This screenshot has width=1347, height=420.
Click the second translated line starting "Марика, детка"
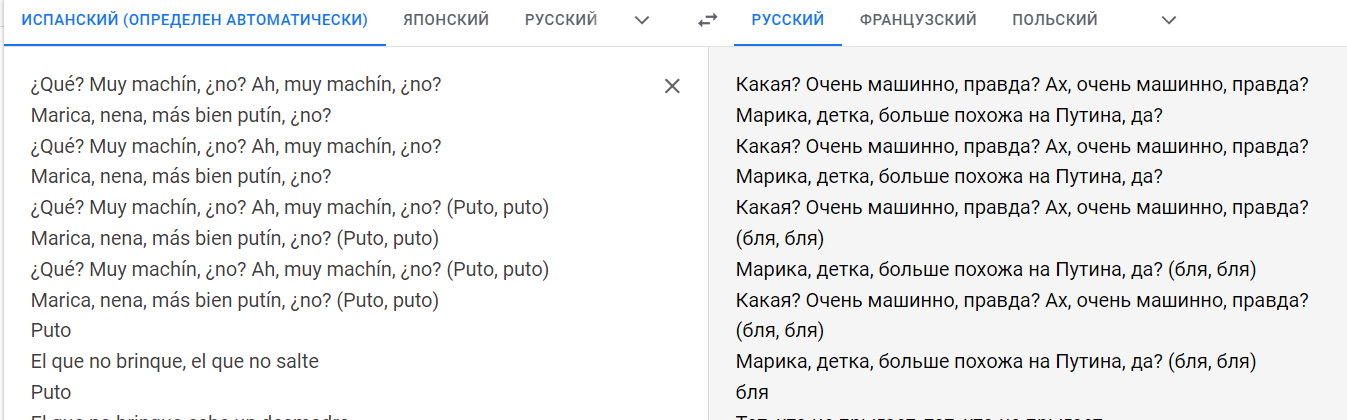click(949, 177)
